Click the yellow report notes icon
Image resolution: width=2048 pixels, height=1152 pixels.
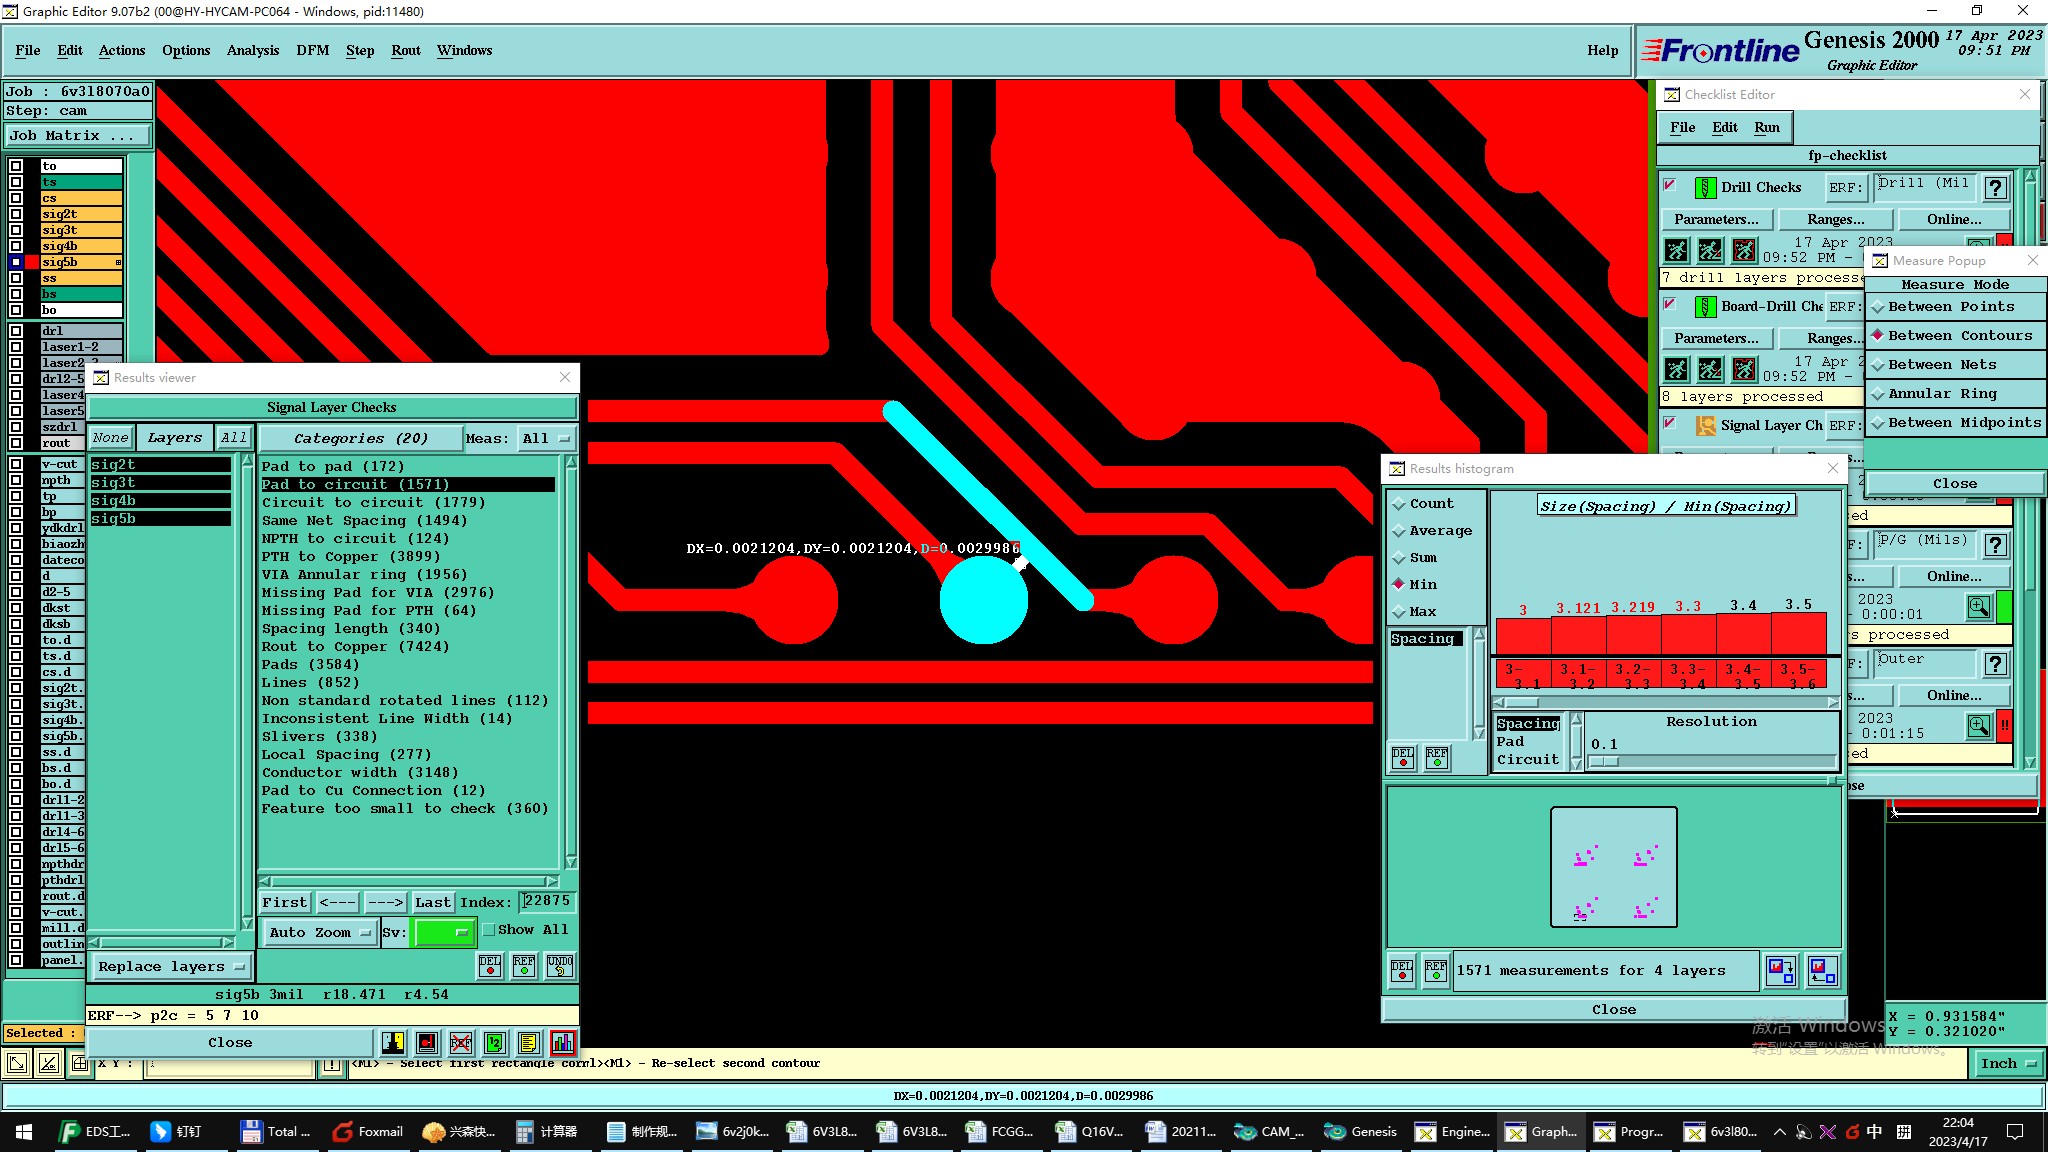(x=528, y=1043)
